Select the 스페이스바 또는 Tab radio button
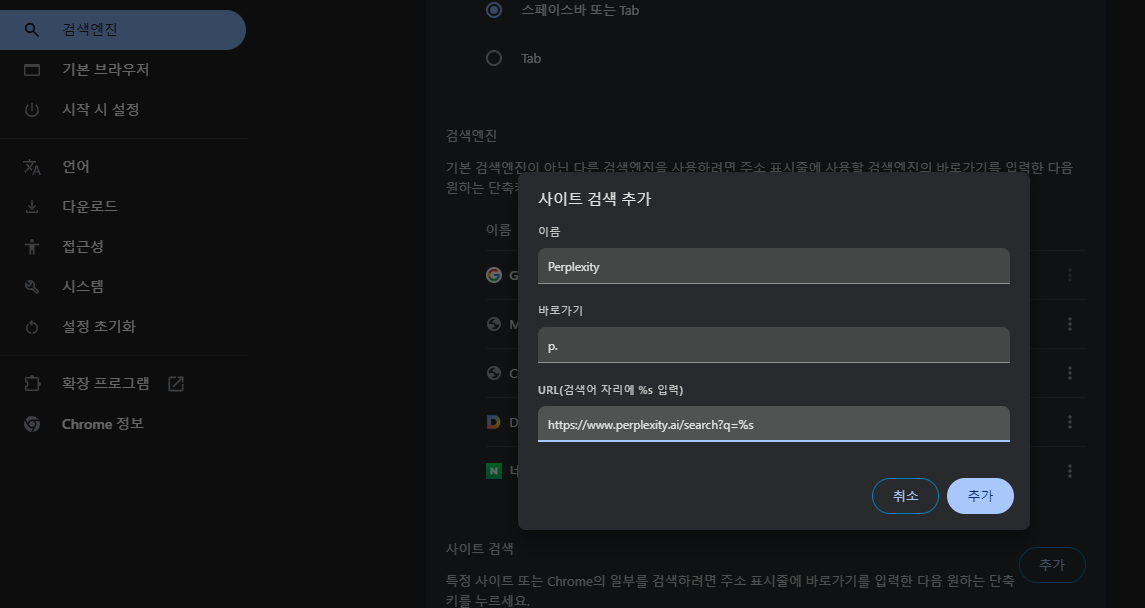The width and height of the screenshot is (1145, 608). 494,10
